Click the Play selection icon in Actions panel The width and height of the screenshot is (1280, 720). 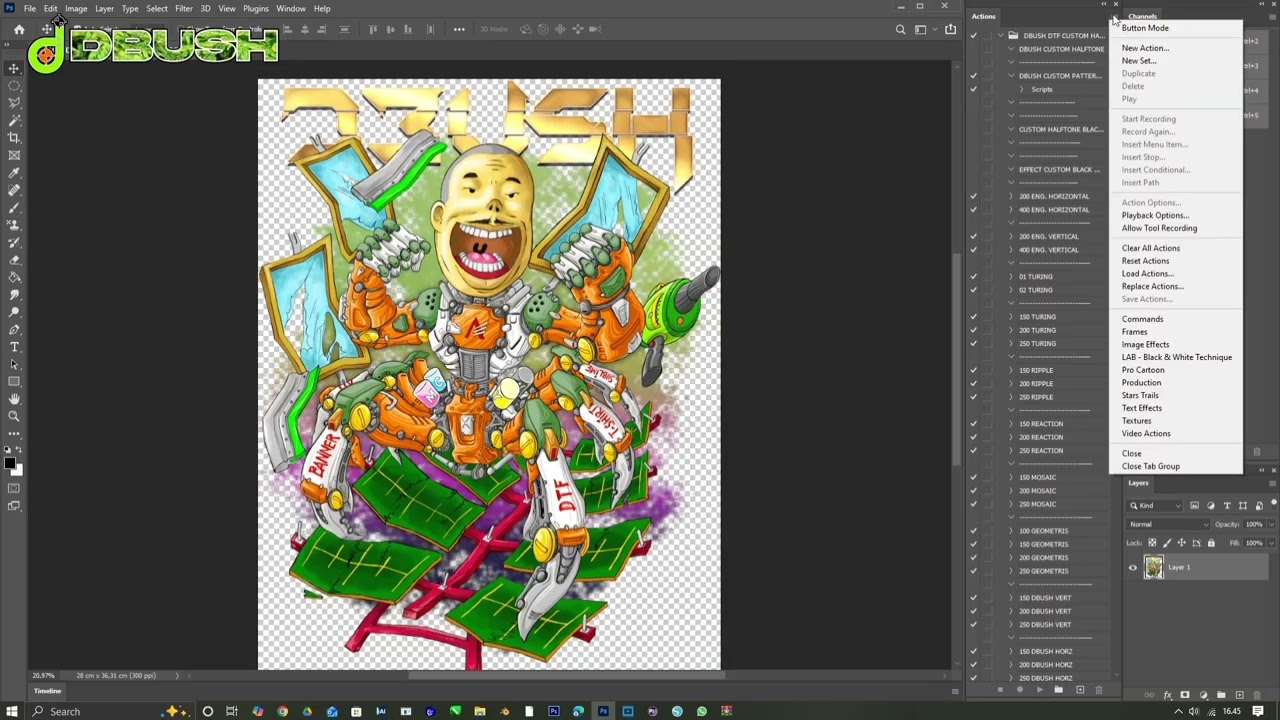1039,690
